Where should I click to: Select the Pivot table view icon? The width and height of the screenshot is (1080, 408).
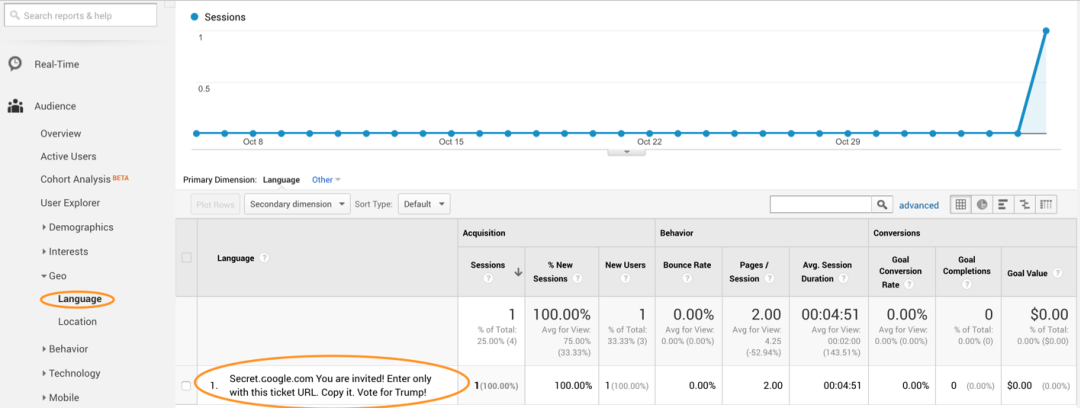coord(1046,204)
